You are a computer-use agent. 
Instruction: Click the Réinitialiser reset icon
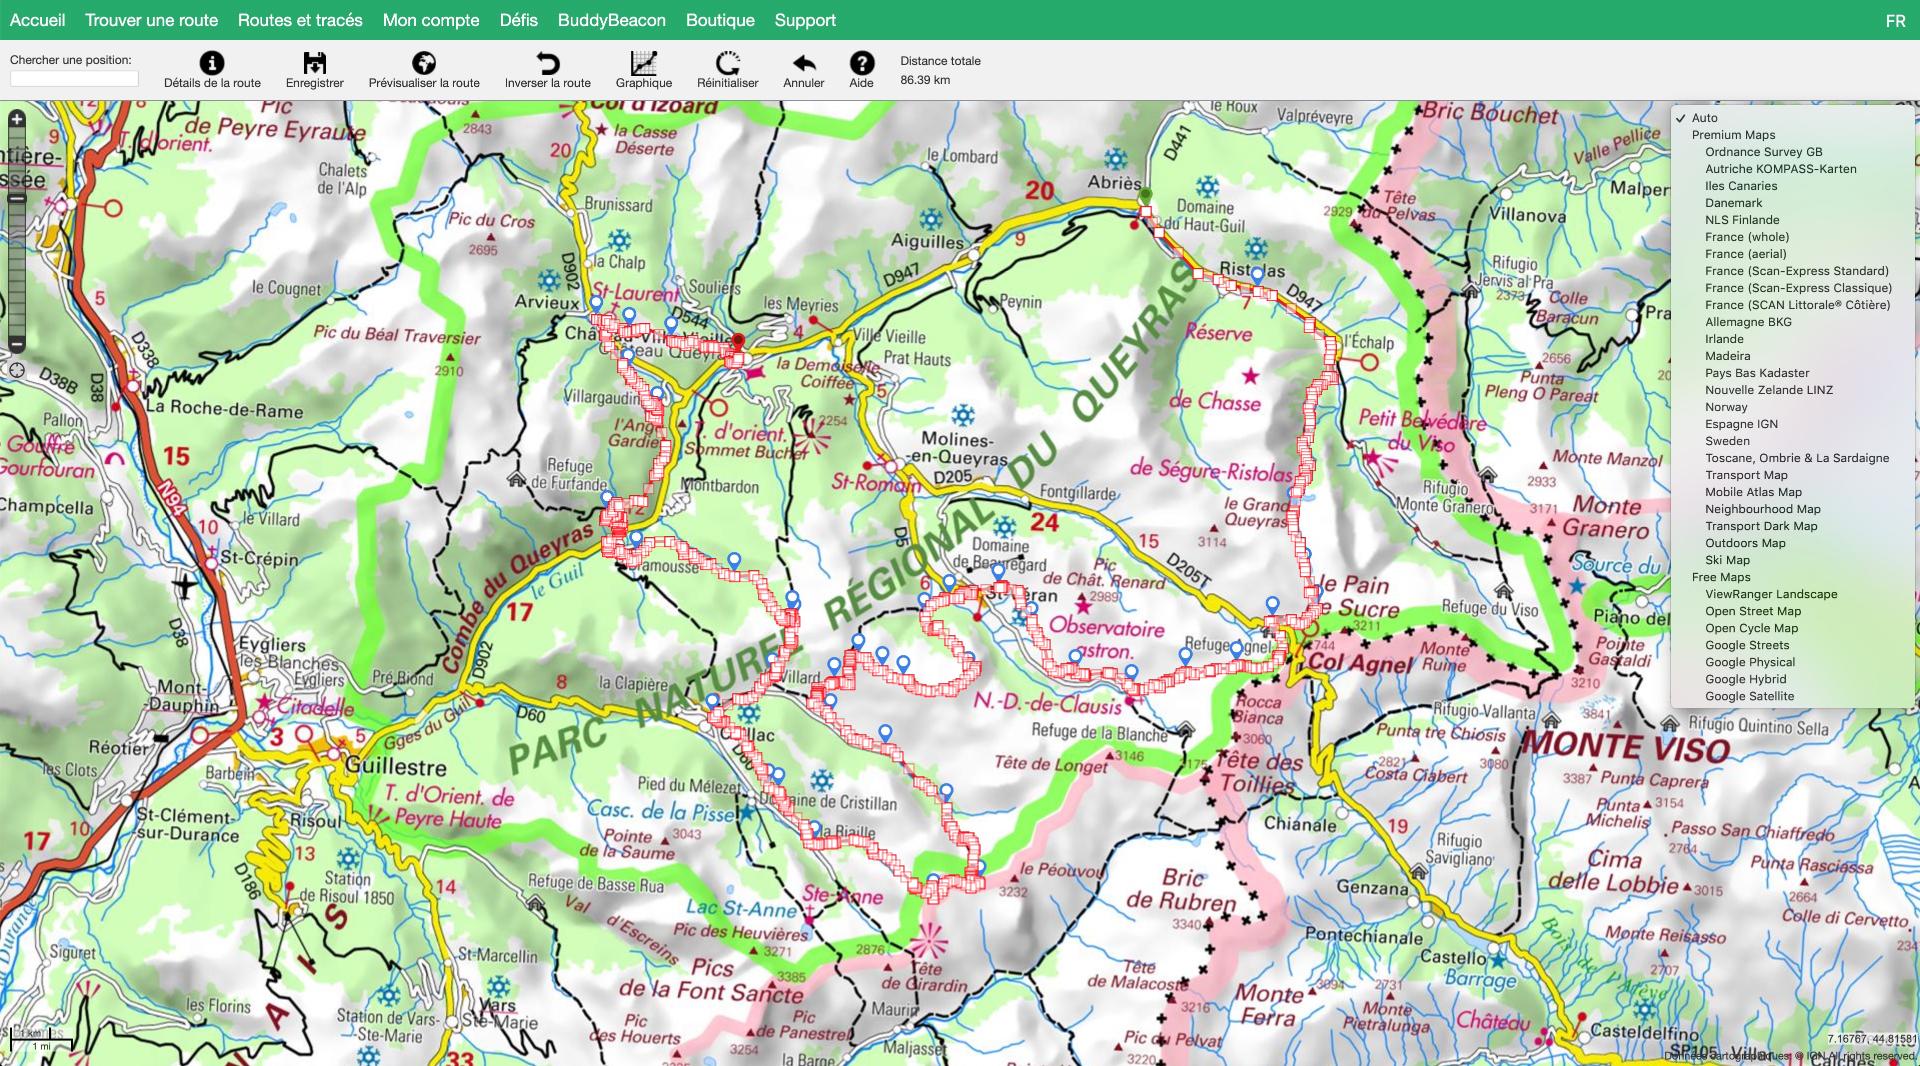coord(728,63)
